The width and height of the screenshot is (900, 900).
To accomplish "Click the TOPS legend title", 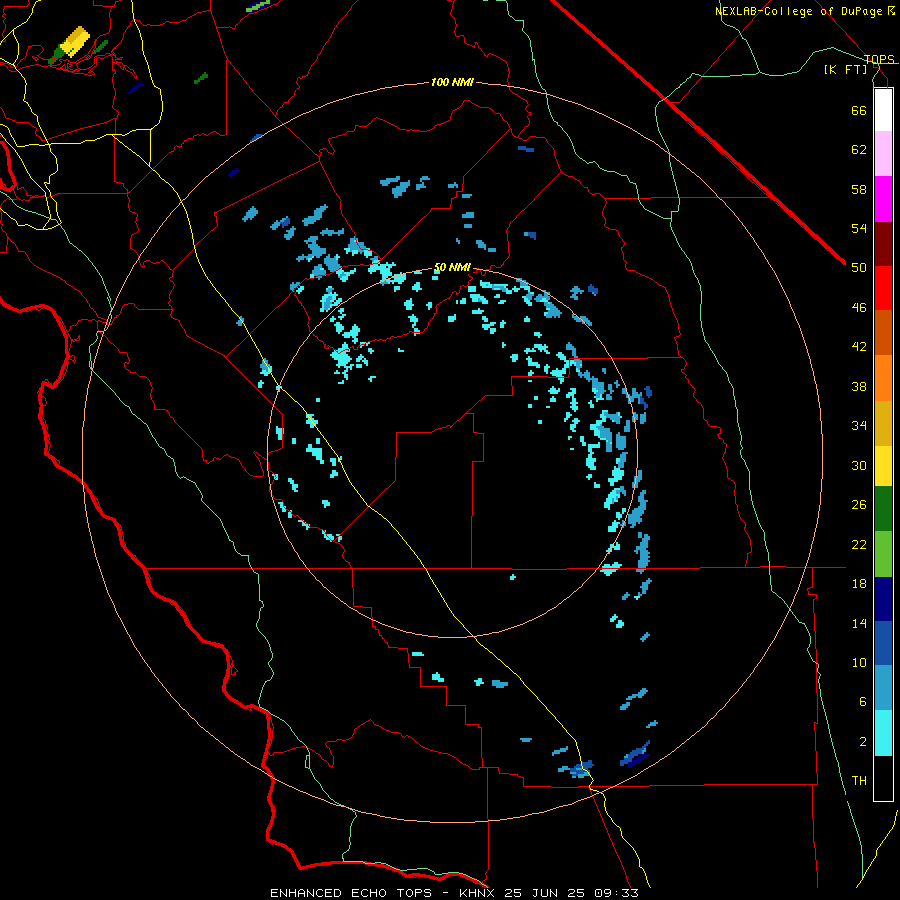I will 879,59.
